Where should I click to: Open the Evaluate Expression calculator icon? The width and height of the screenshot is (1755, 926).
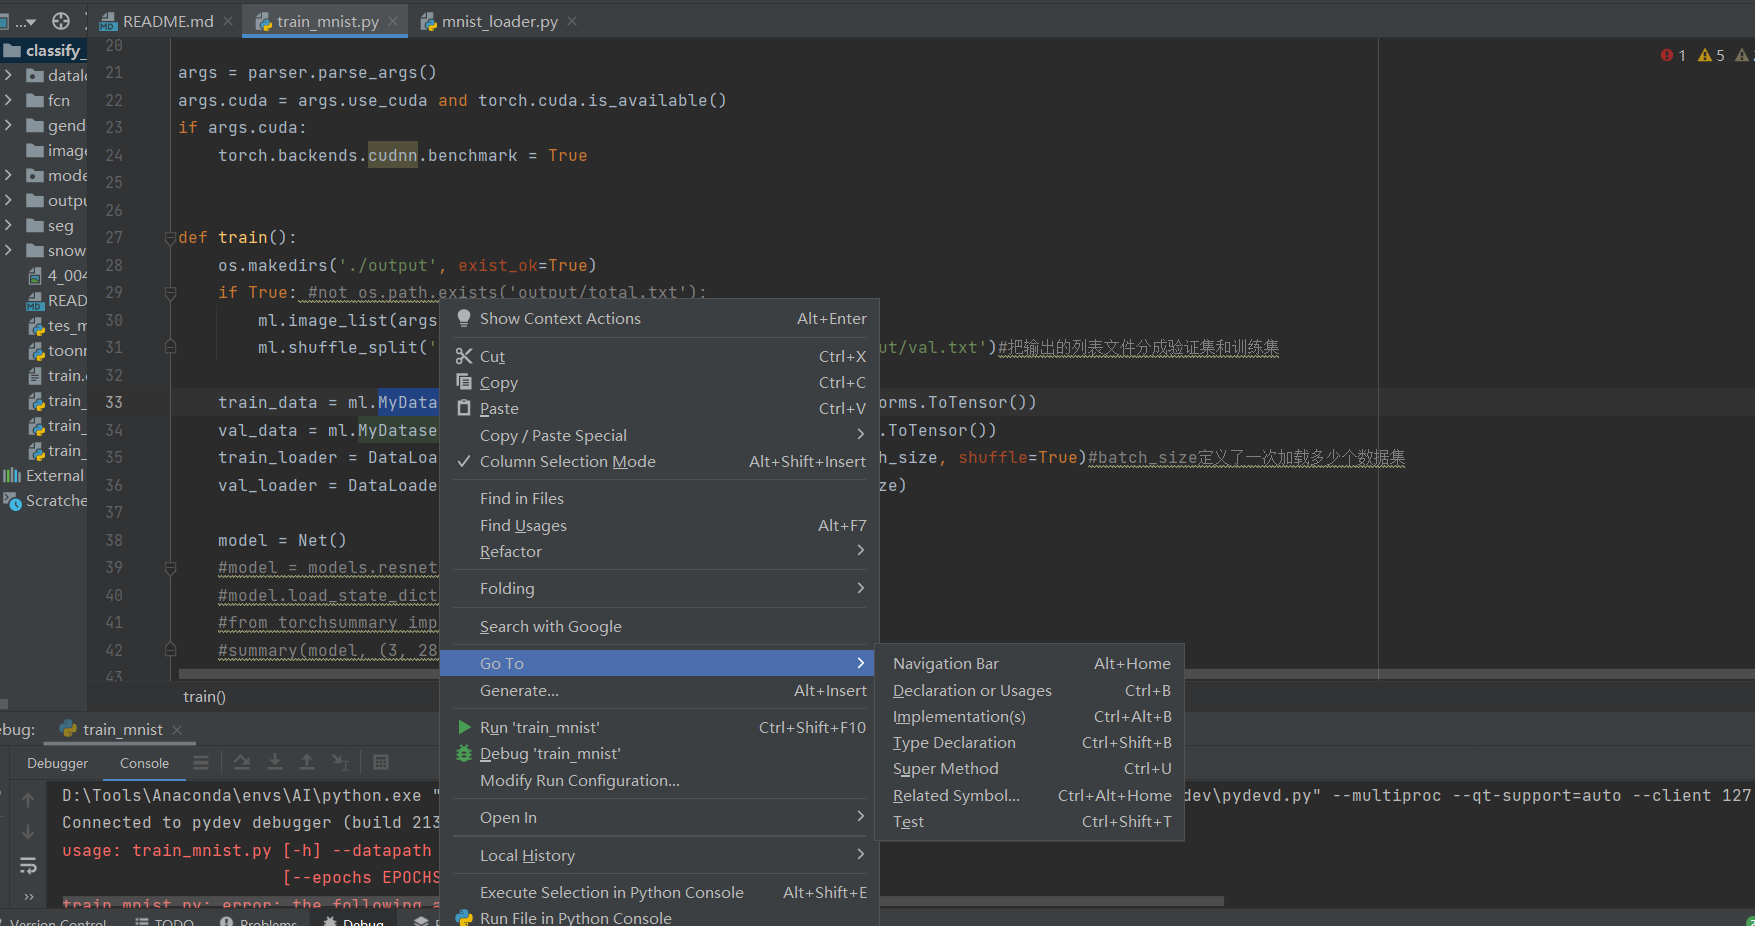(x=381, y=762)
